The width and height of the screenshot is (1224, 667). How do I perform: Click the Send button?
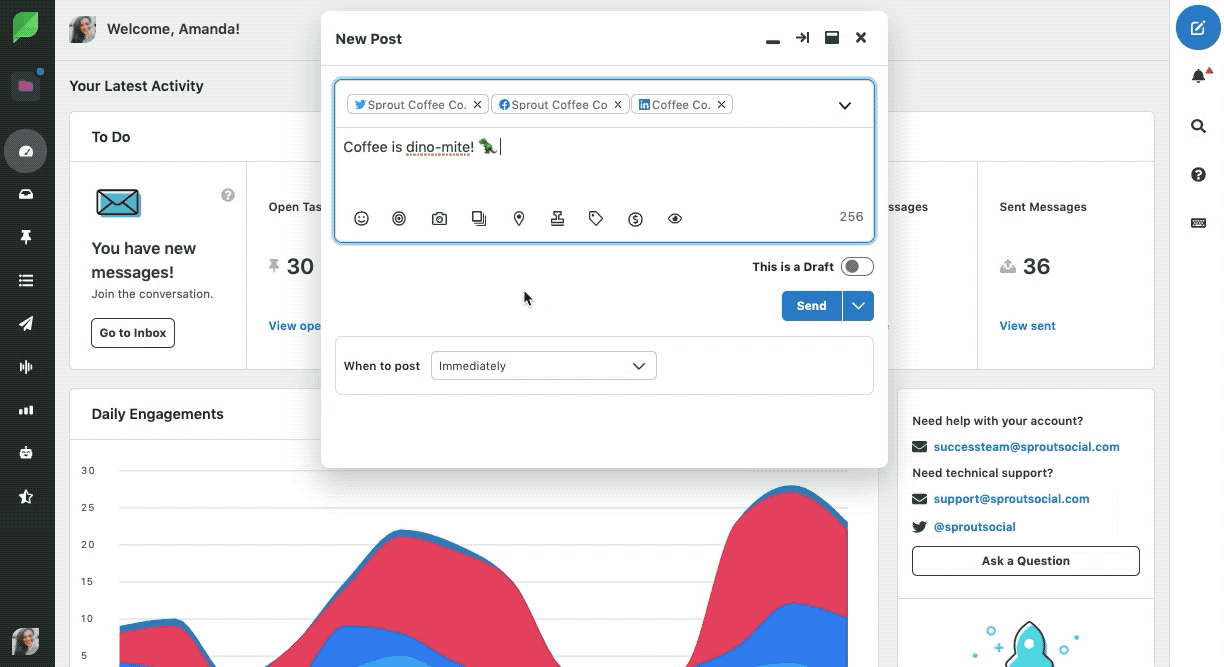point(812,306)
